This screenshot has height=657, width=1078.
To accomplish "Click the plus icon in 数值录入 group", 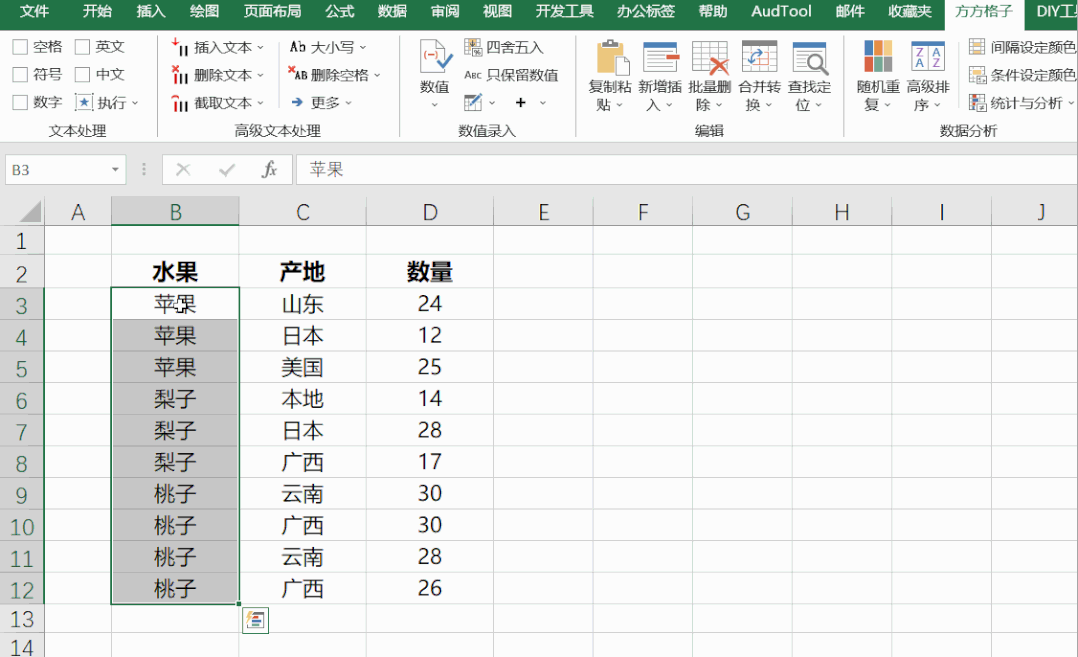I will [x=520, y=102].
